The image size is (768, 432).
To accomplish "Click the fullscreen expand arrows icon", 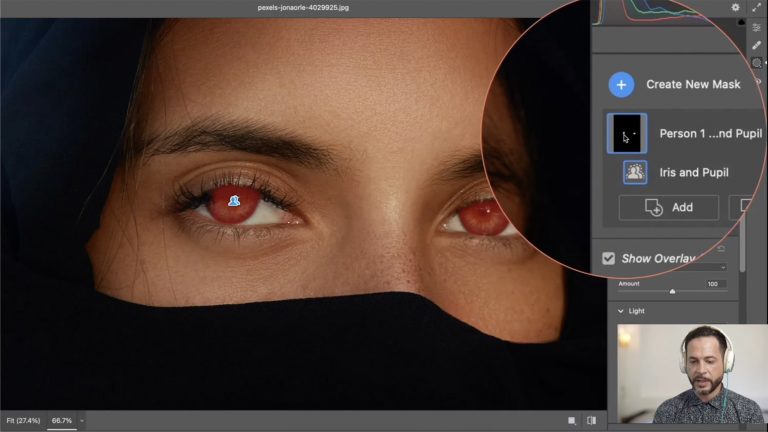I will (757, 8).
